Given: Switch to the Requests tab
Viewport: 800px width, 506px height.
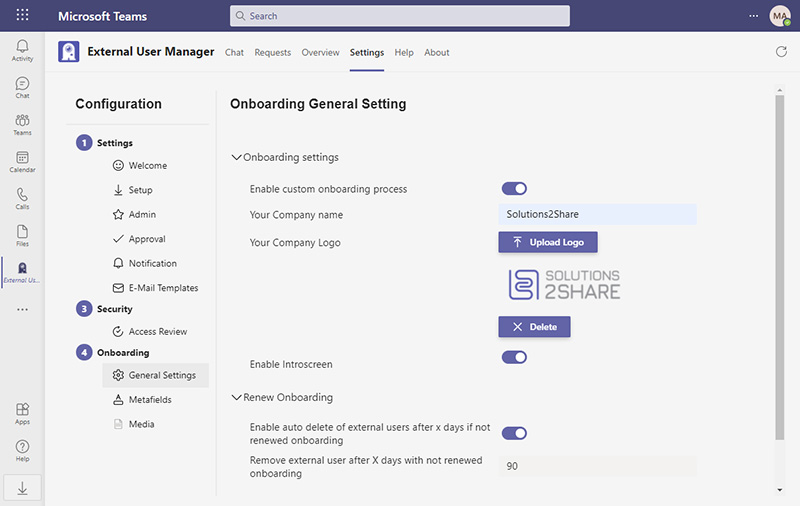Looking at the screenshot, I should (x=272, y=53).
